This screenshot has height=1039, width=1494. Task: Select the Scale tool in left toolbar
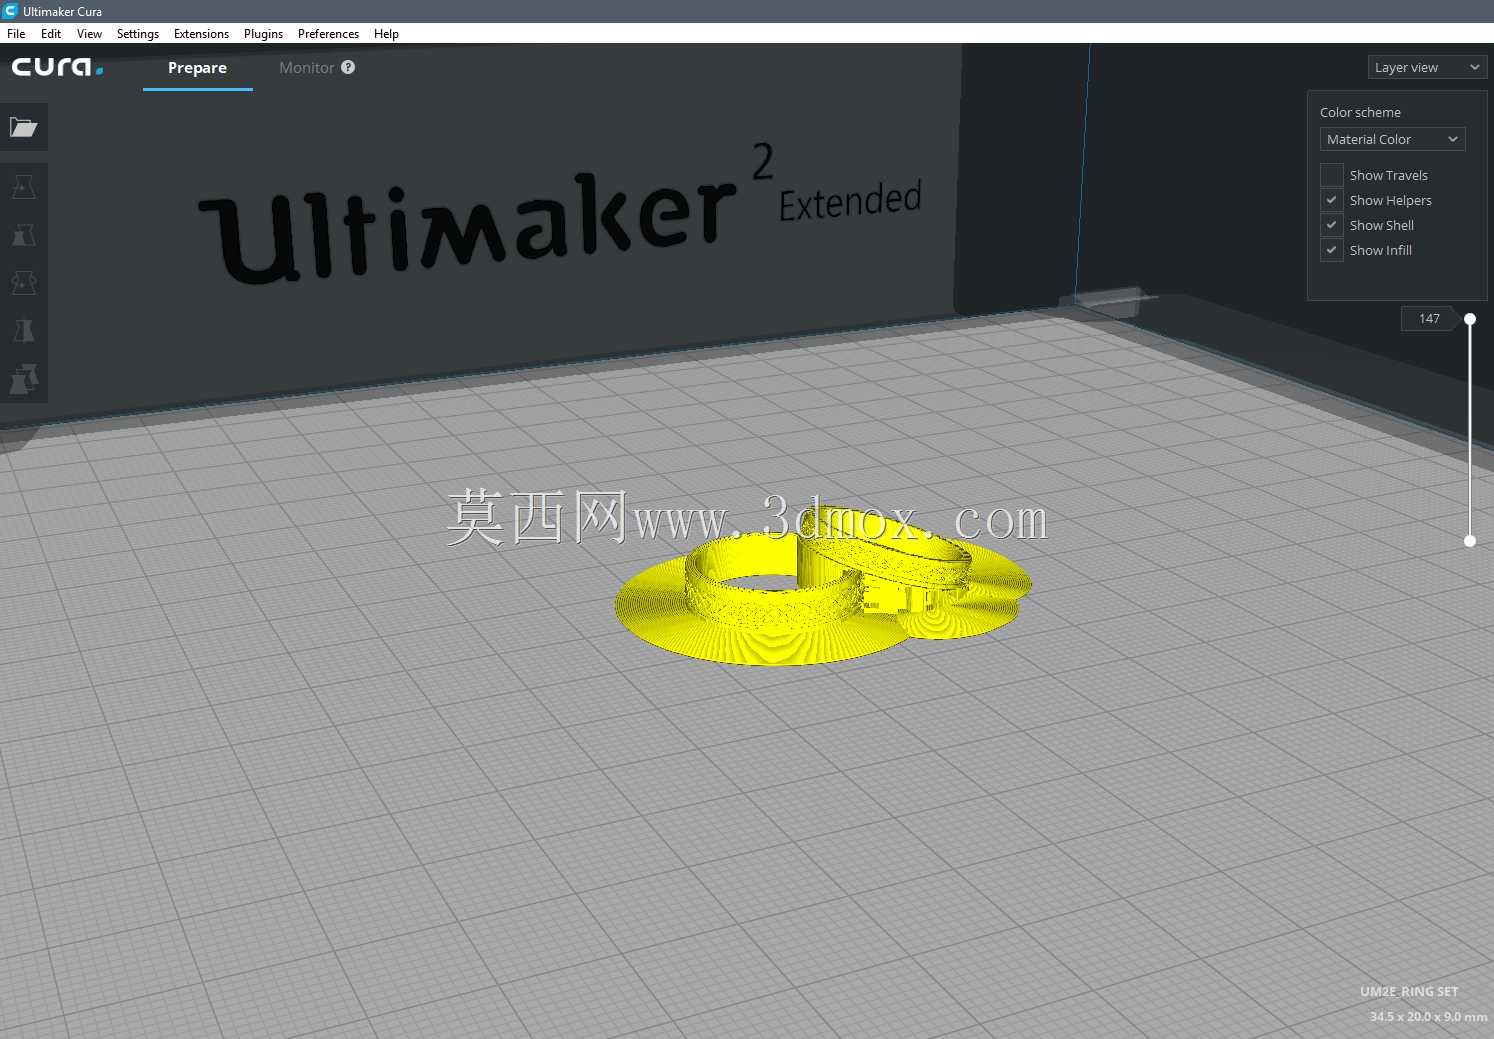point(24,235)
